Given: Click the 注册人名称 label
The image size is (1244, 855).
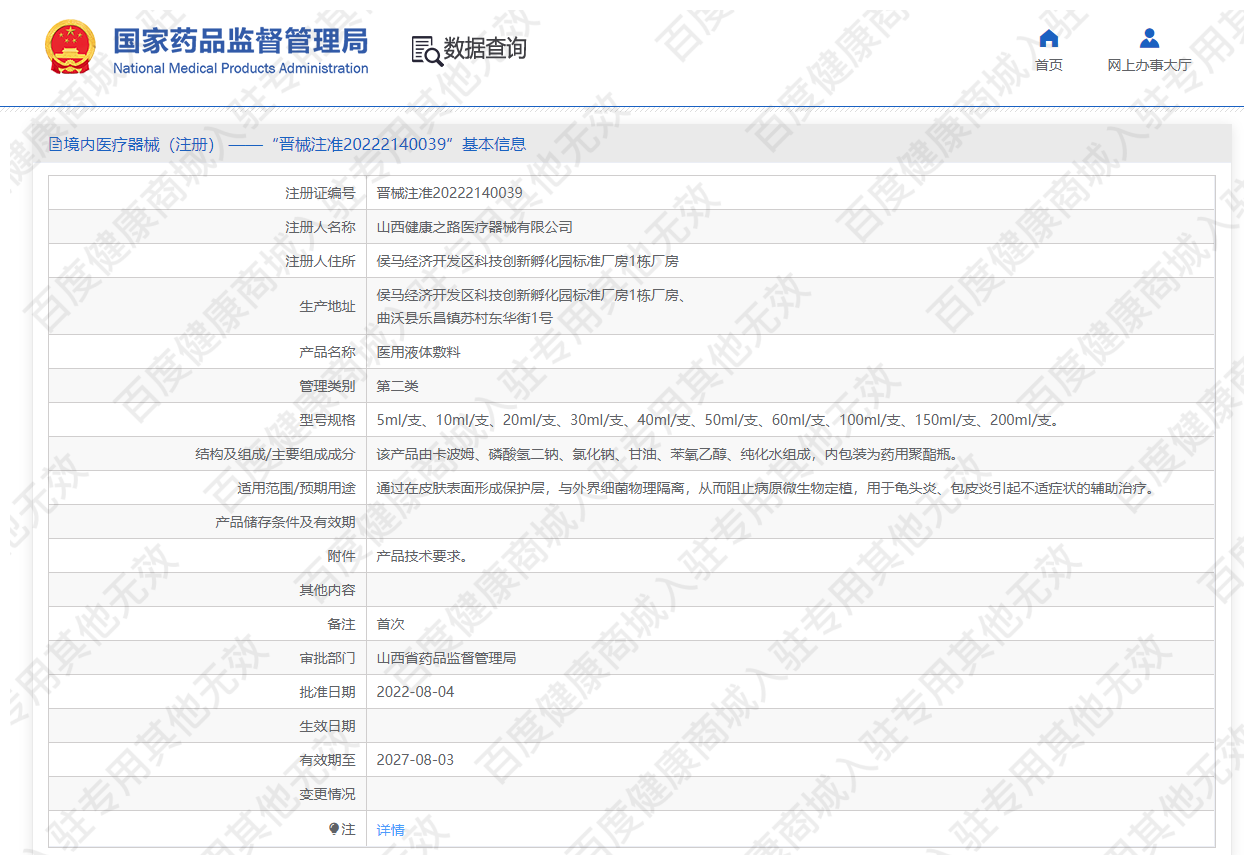Looking at the screenshot, I should click(x=320, y=227).
